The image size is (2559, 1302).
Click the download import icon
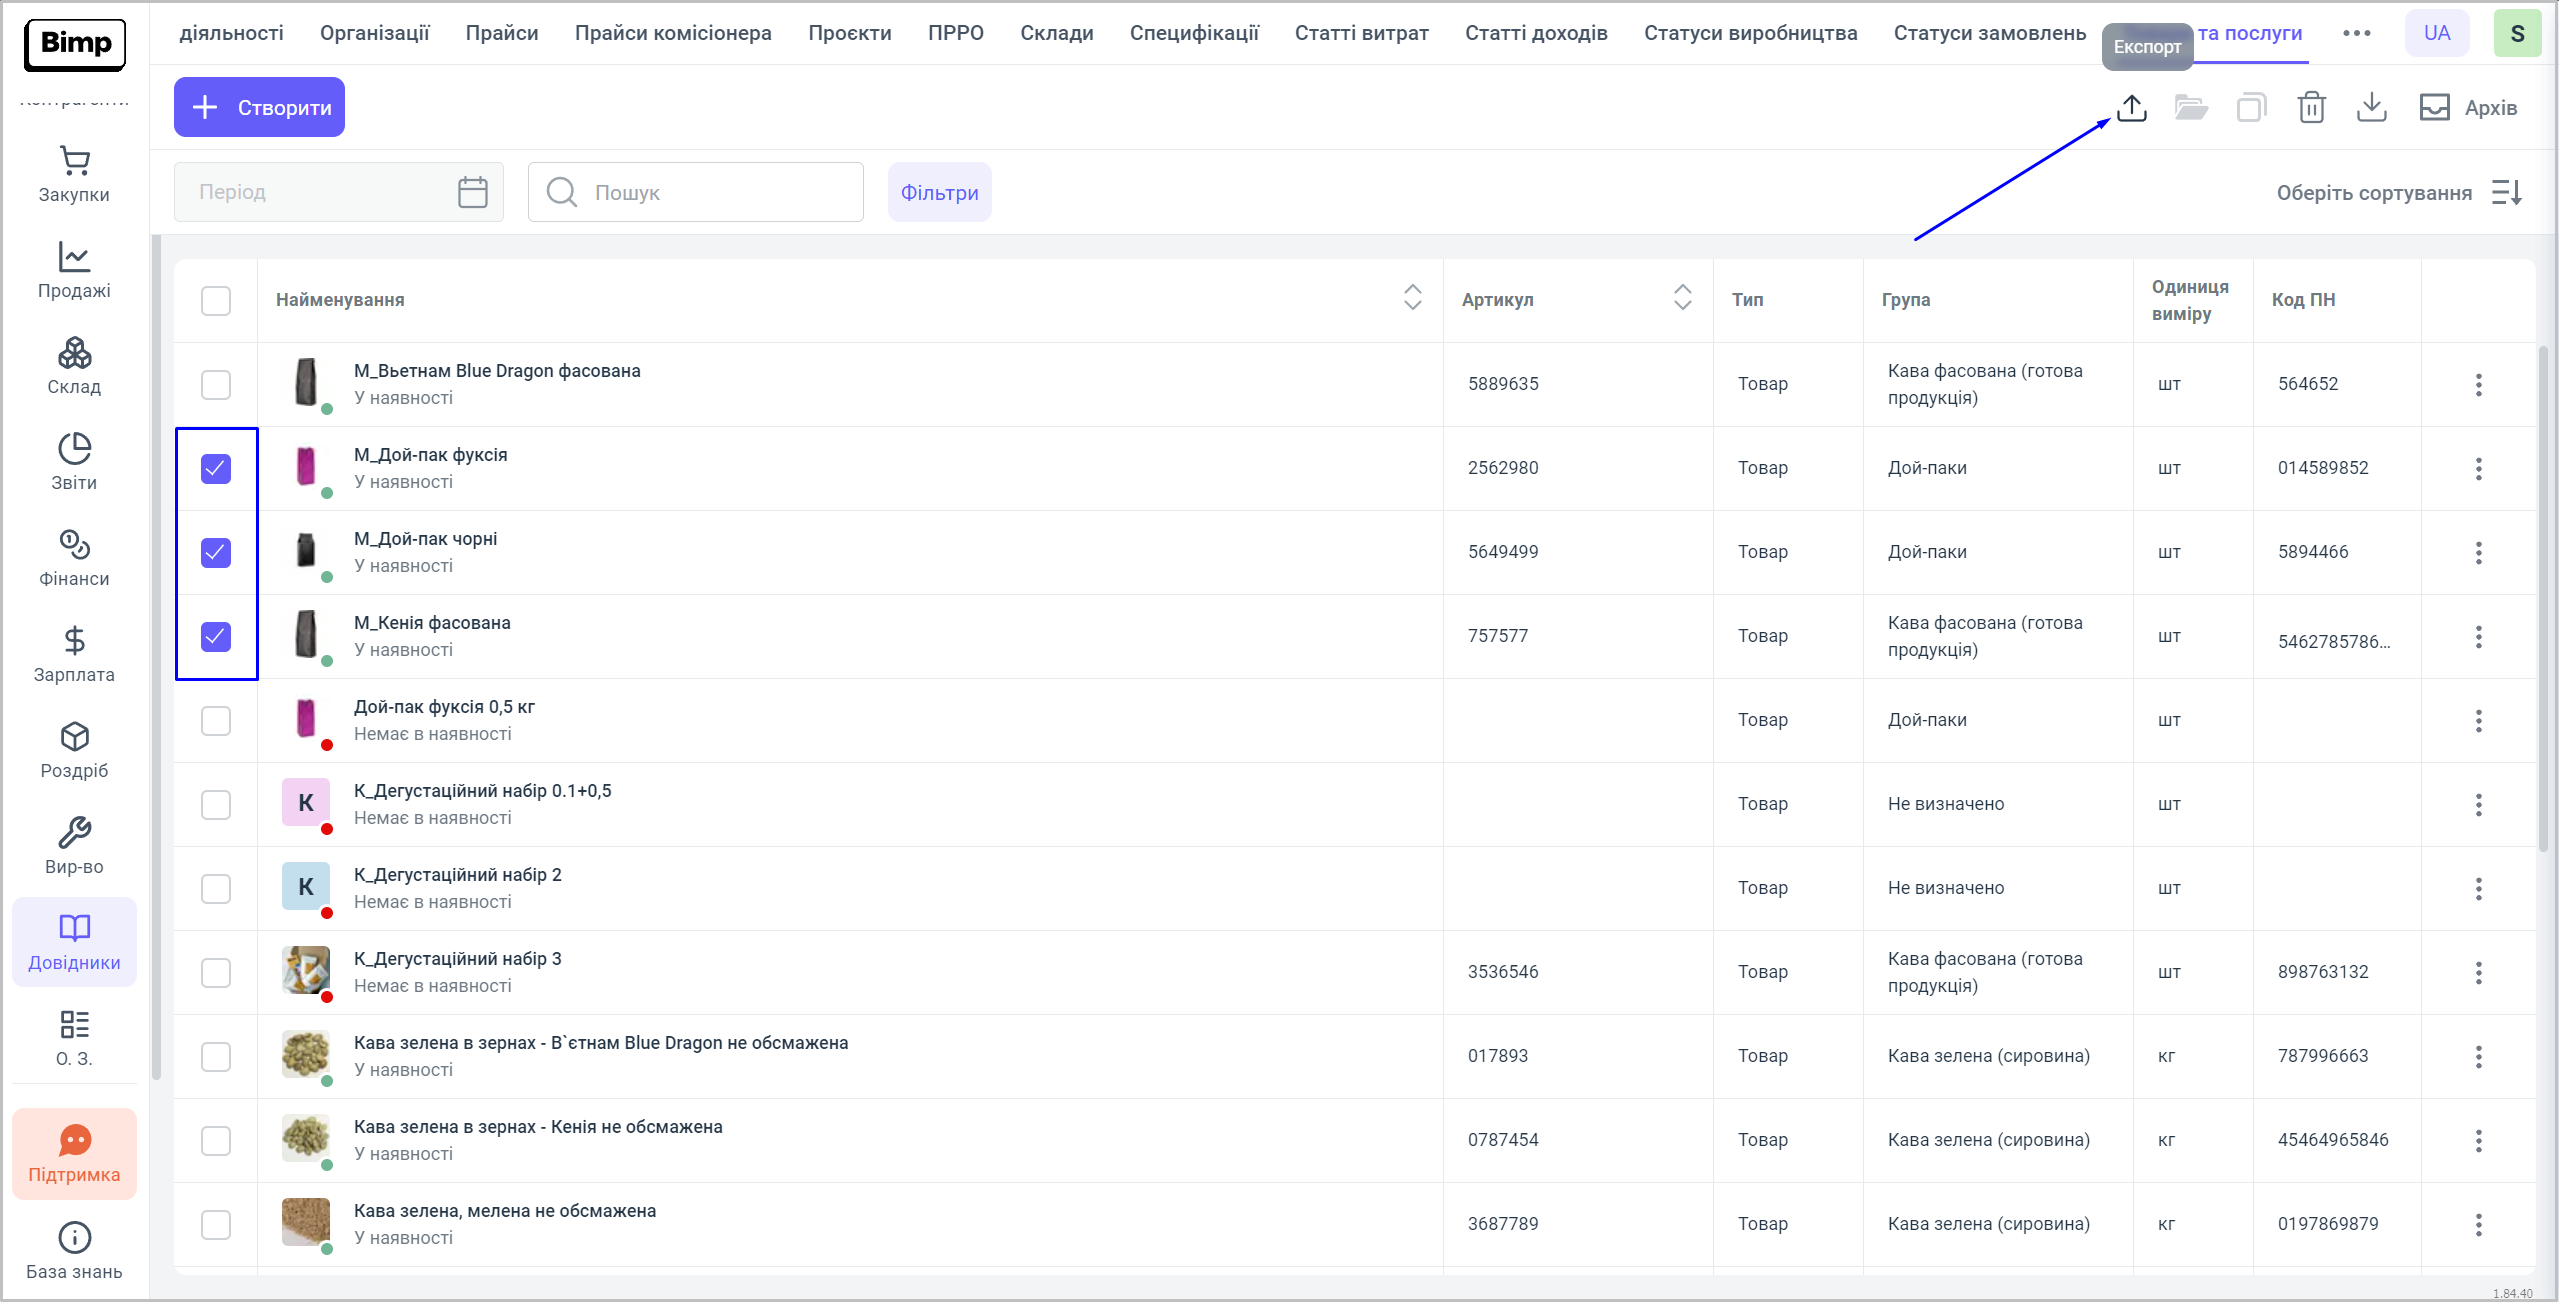(x=2371, y=108)
